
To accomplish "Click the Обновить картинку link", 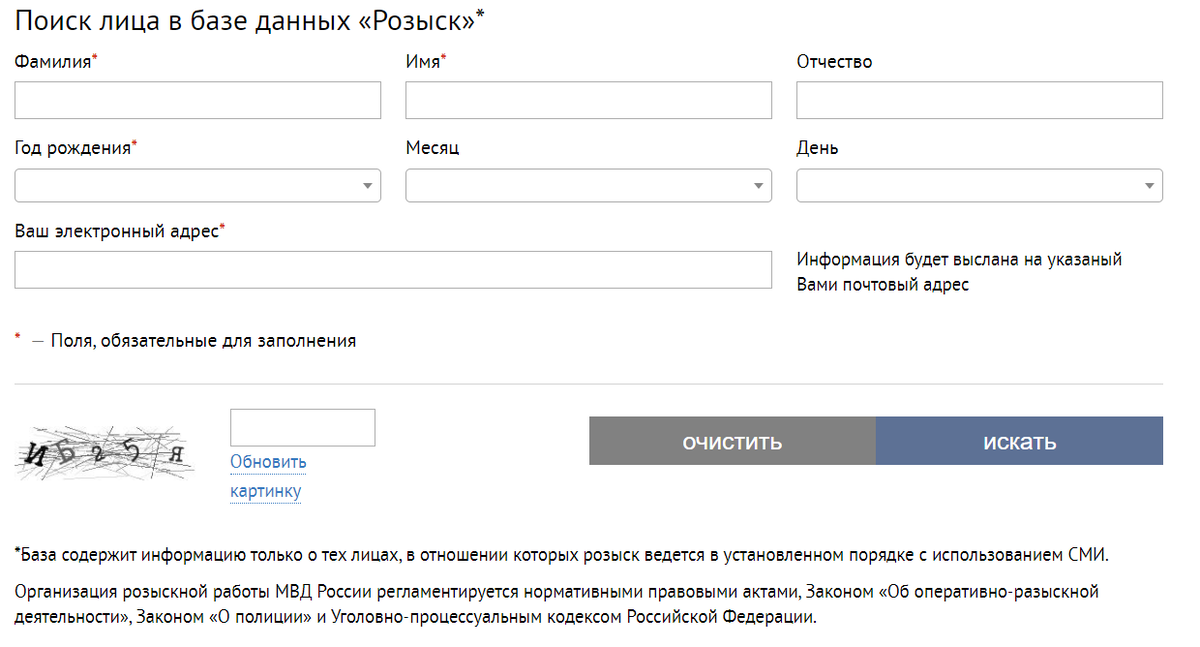I will pyautogui.click(x=268, y=476).
